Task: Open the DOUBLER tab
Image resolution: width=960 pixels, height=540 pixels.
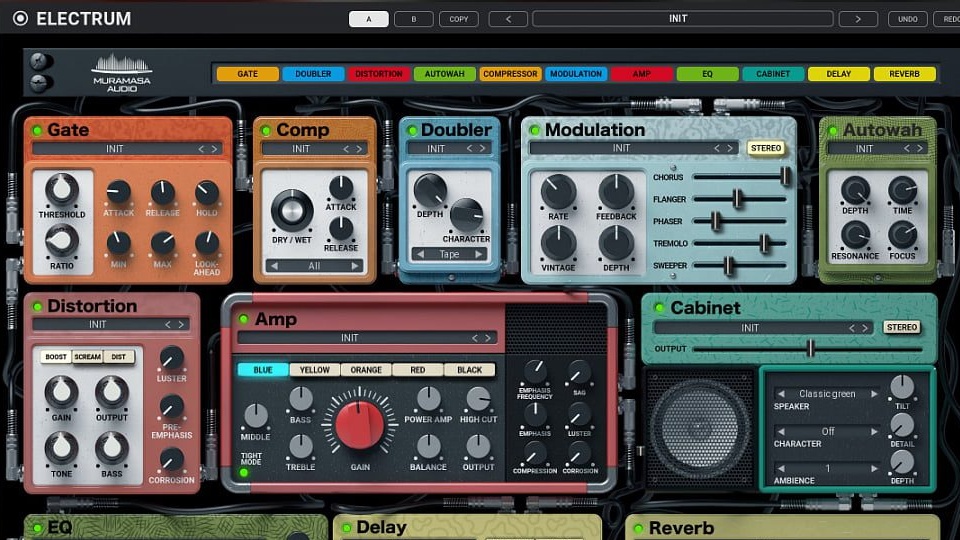Action: click(313, 73)
